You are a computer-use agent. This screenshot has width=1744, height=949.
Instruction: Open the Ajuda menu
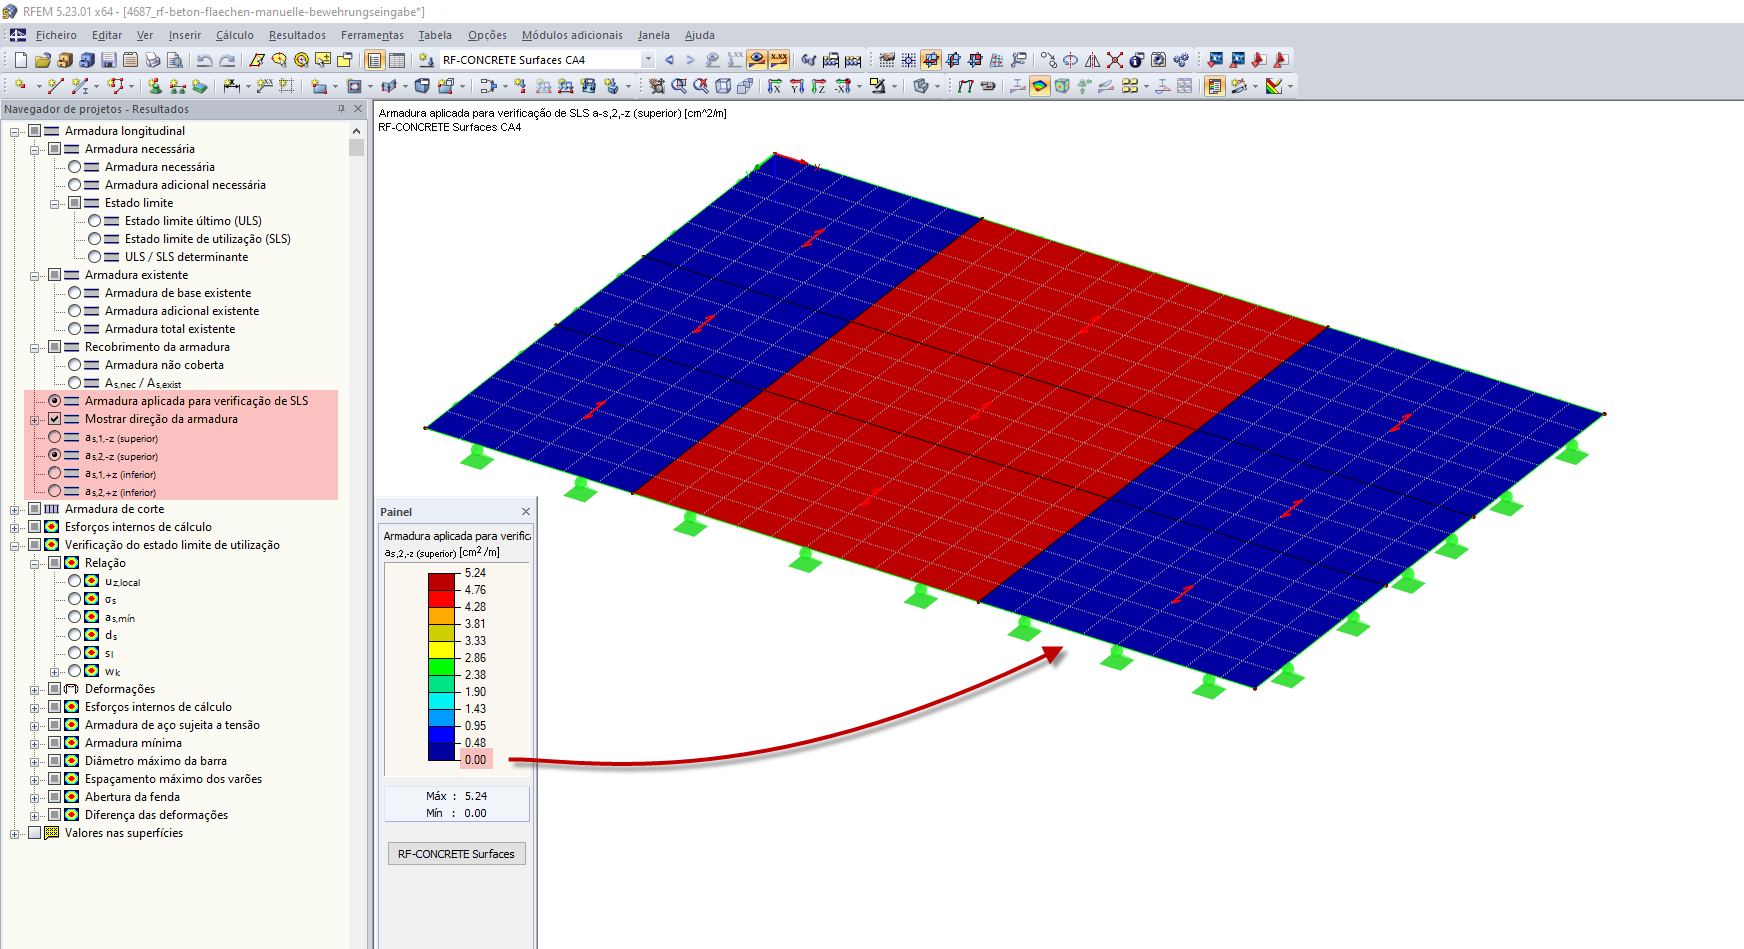pos(700,35)
